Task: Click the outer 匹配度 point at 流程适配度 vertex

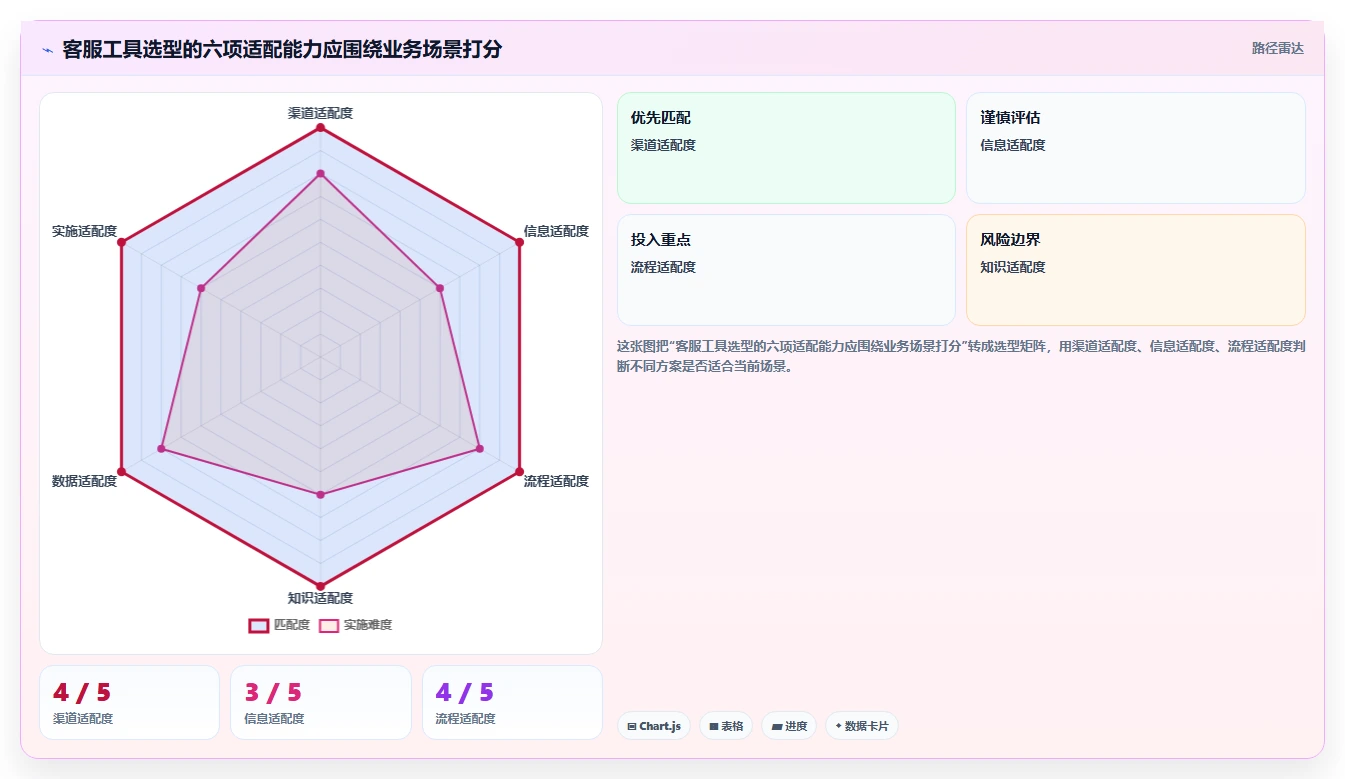Action: click(x=519, y=471)
